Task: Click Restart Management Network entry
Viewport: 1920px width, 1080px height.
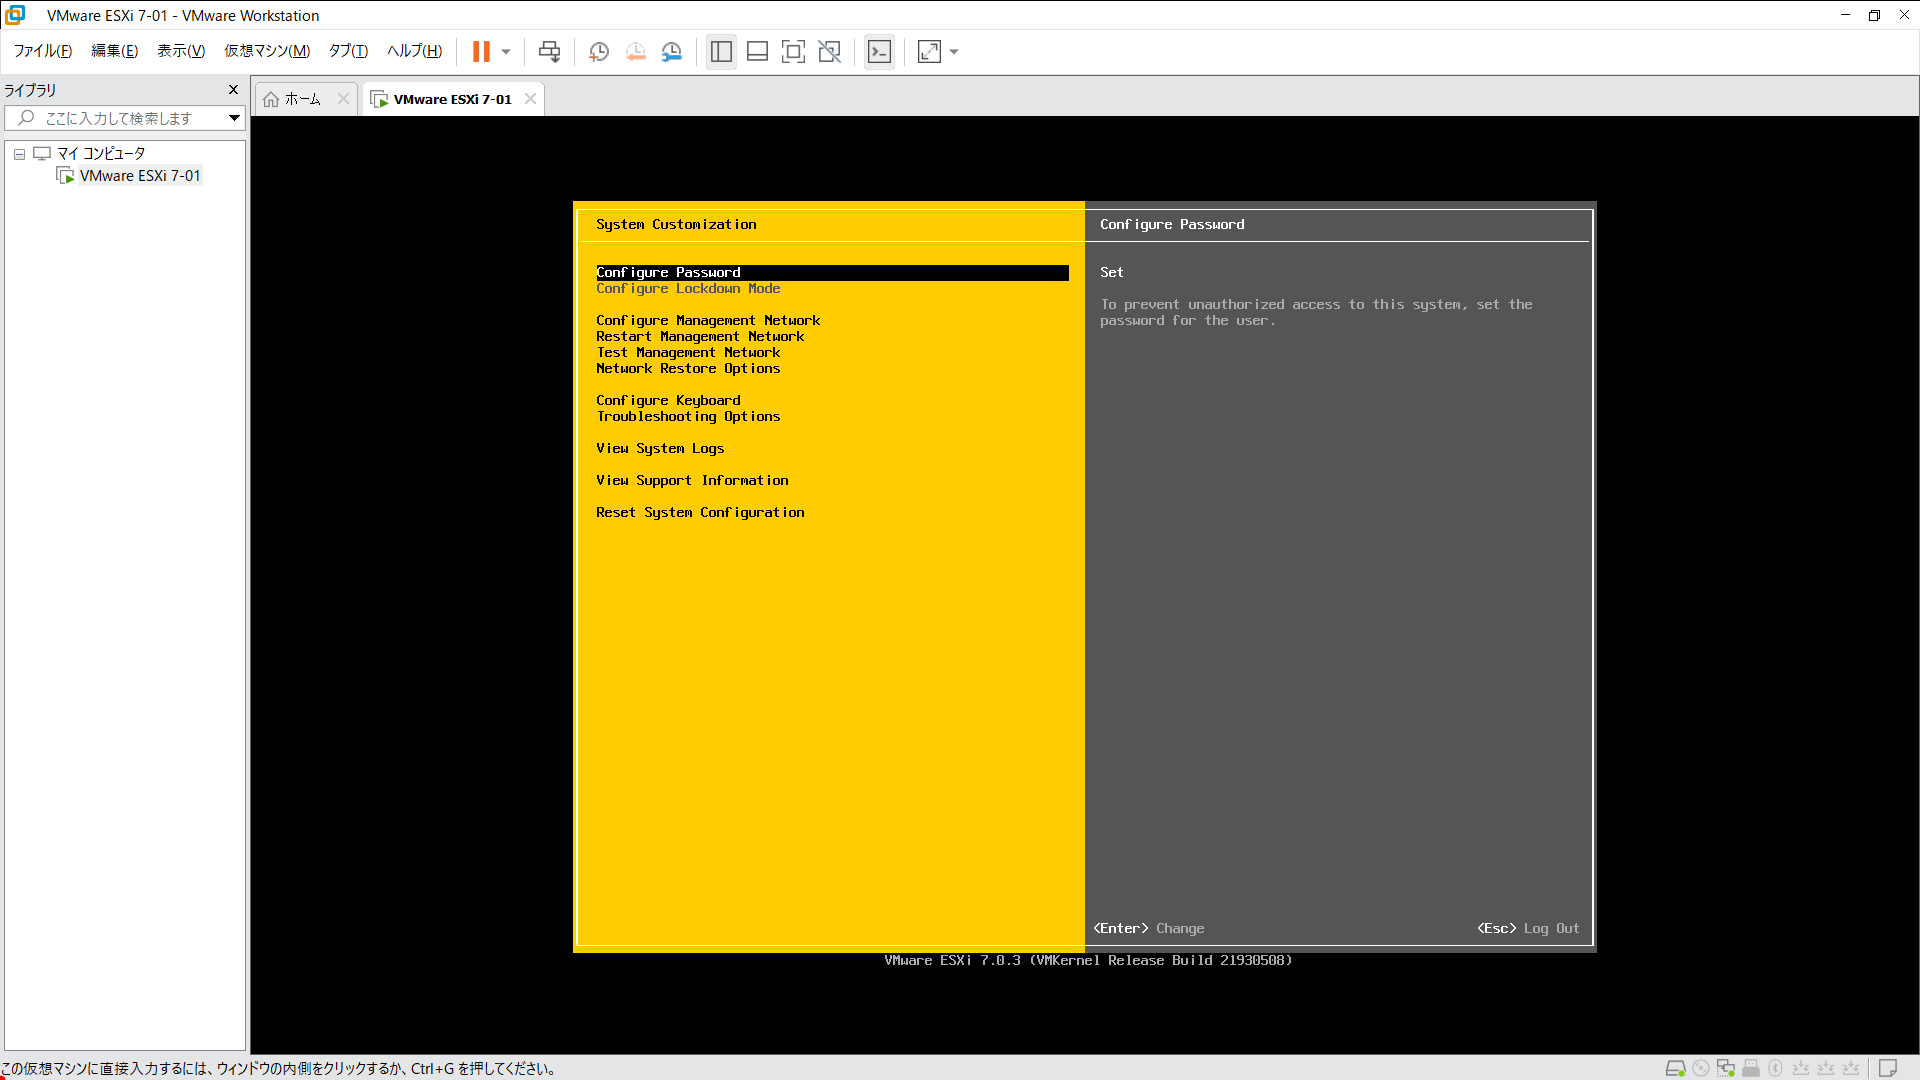Action: tap(700, 337)
